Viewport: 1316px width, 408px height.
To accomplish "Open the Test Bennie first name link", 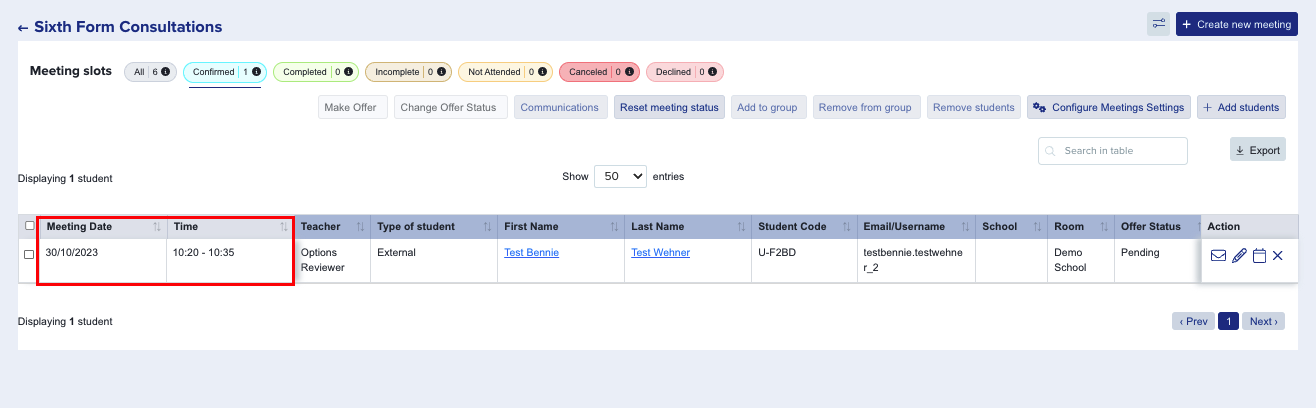I will point(531,253).
